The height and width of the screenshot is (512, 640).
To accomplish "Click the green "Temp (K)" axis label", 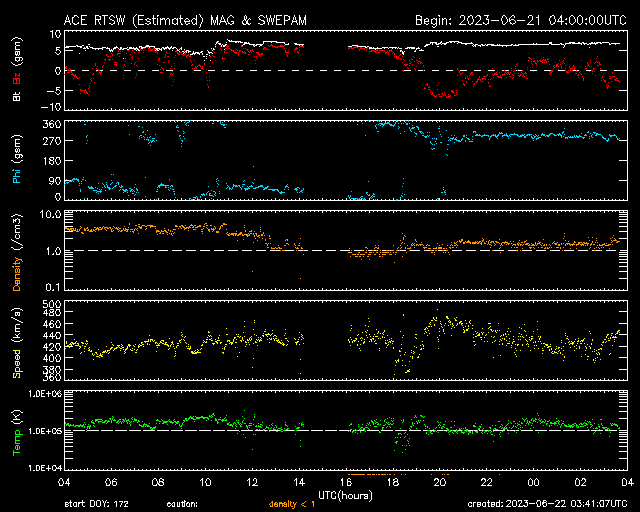I will click(x=17, y=432).
